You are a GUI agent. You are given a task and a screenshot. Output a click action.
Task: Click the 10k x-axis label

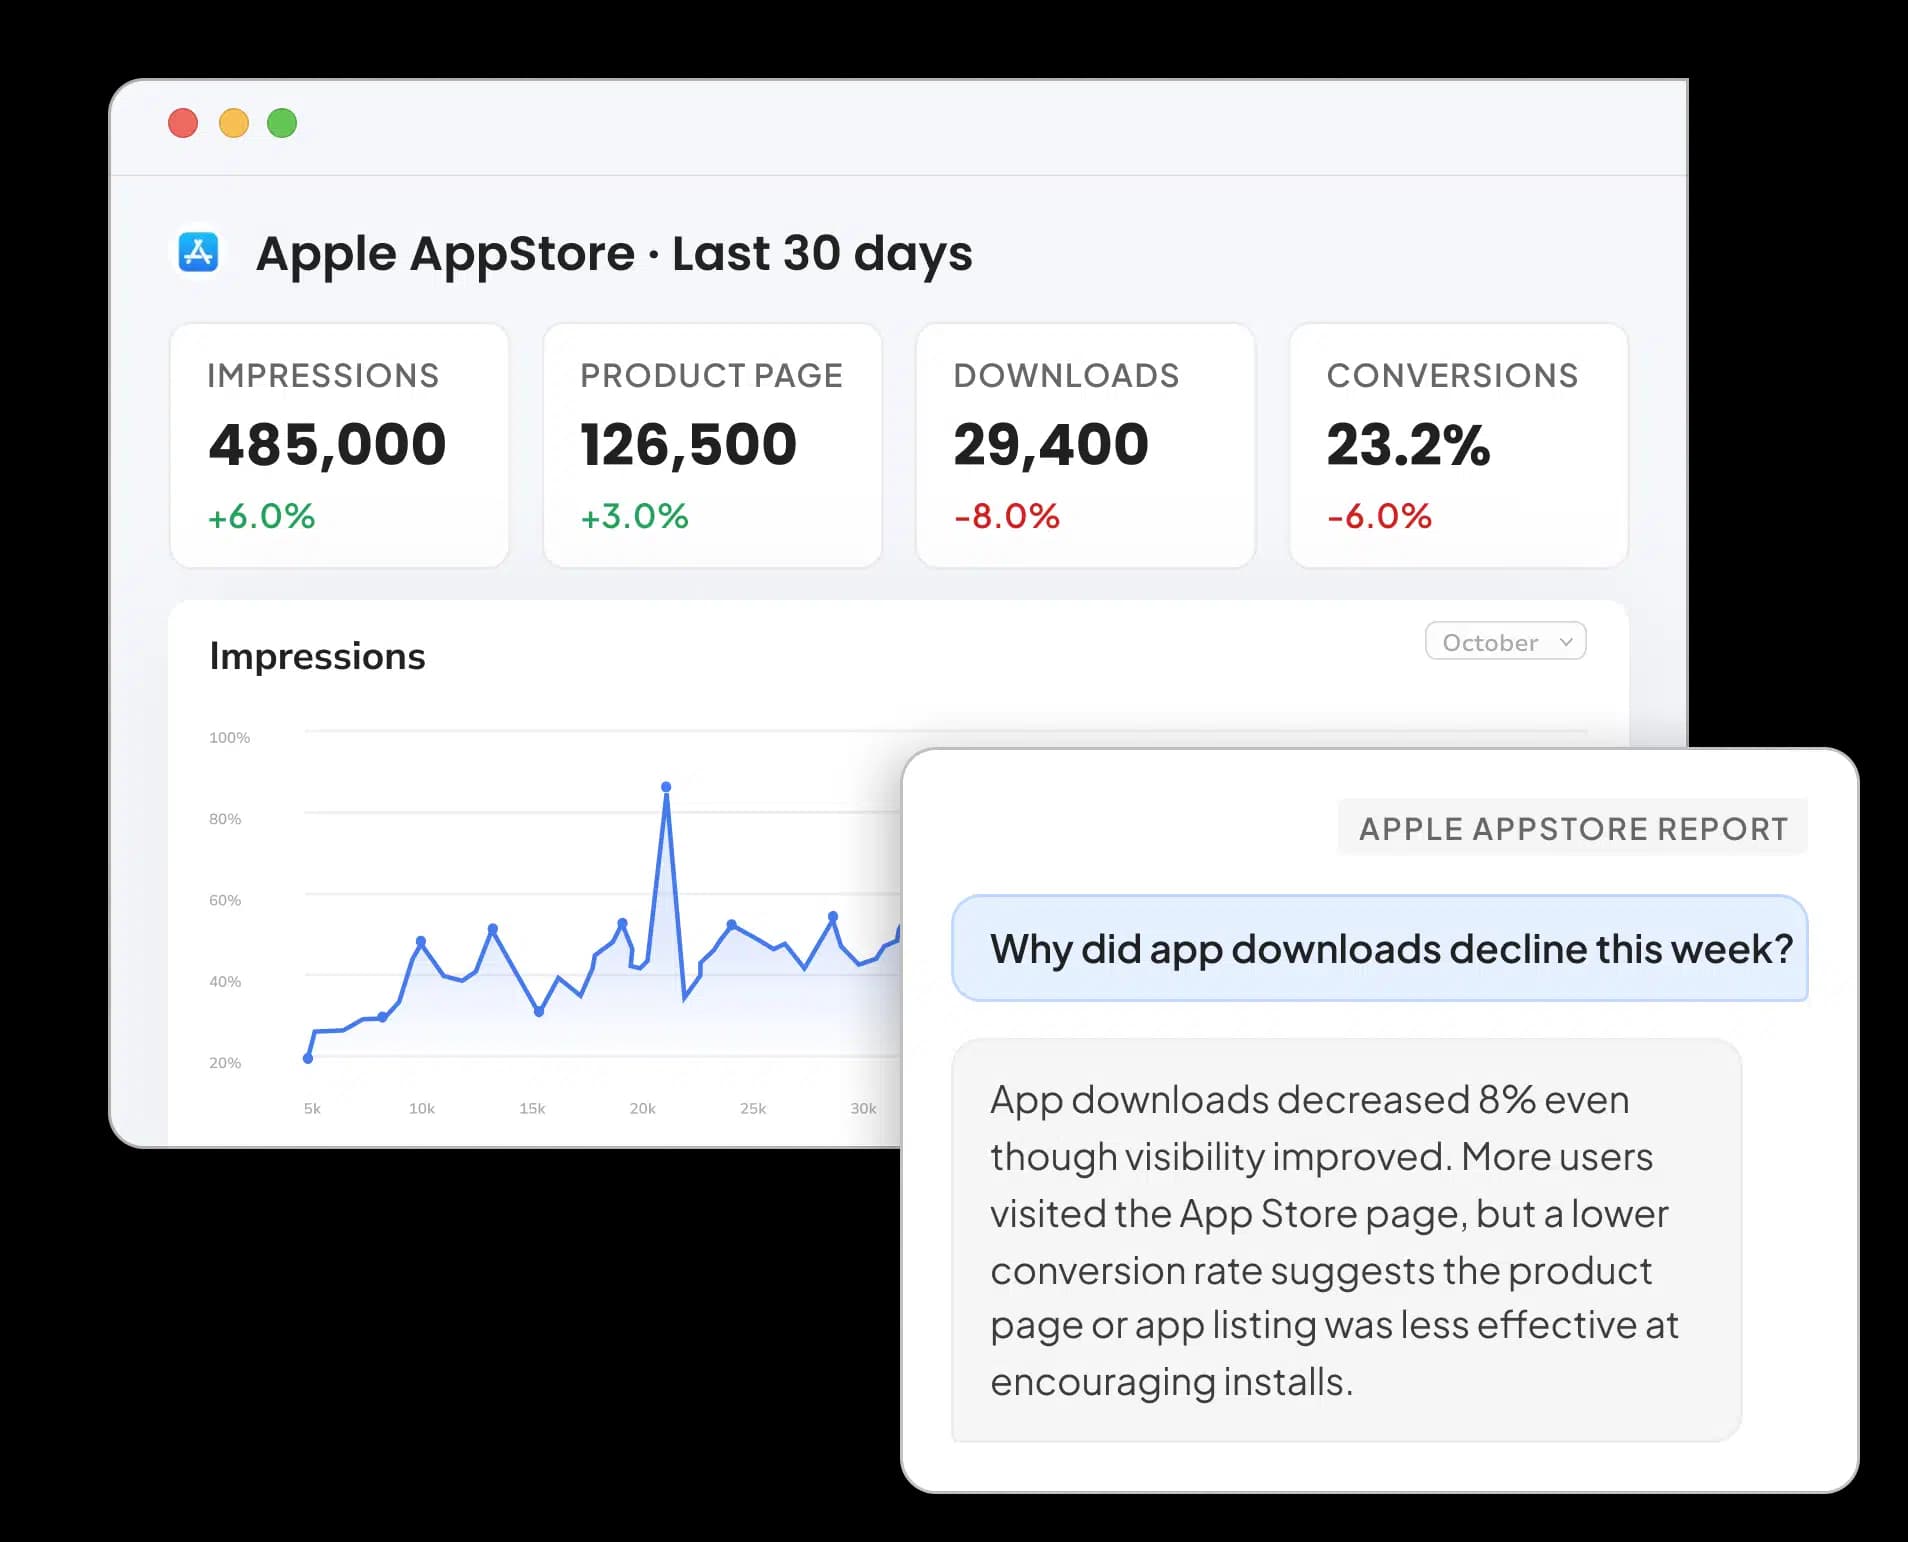422,1108
